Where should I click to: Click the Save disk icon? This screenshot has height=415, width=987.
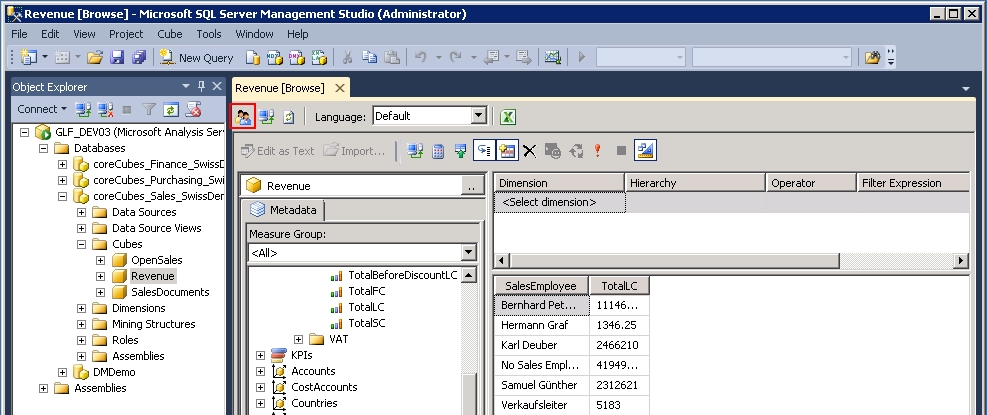point(117,57)
